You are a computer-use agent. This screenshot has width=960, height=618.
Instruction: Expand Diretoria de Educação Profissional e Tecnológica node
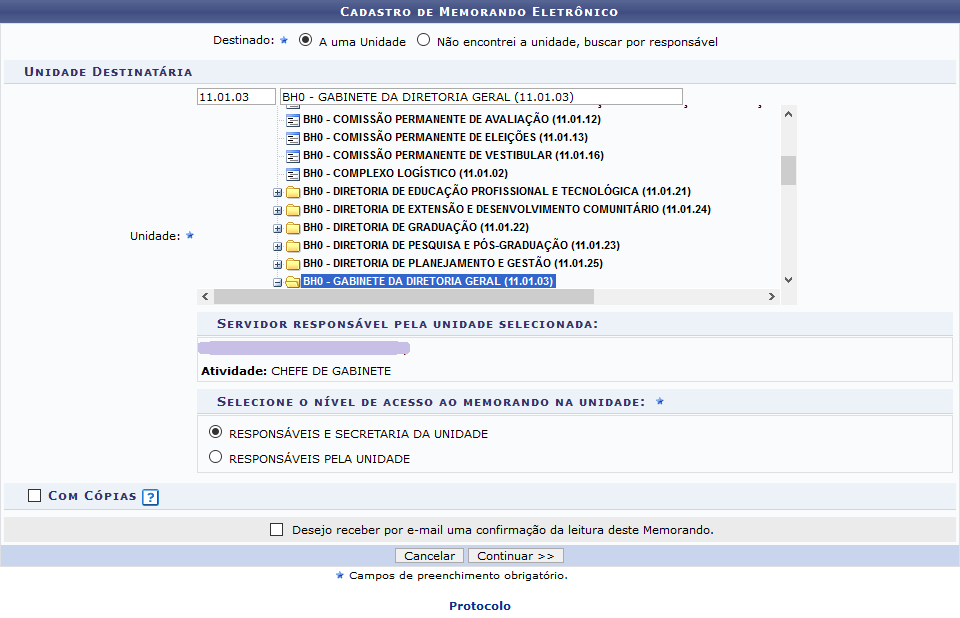coord(277,192)
